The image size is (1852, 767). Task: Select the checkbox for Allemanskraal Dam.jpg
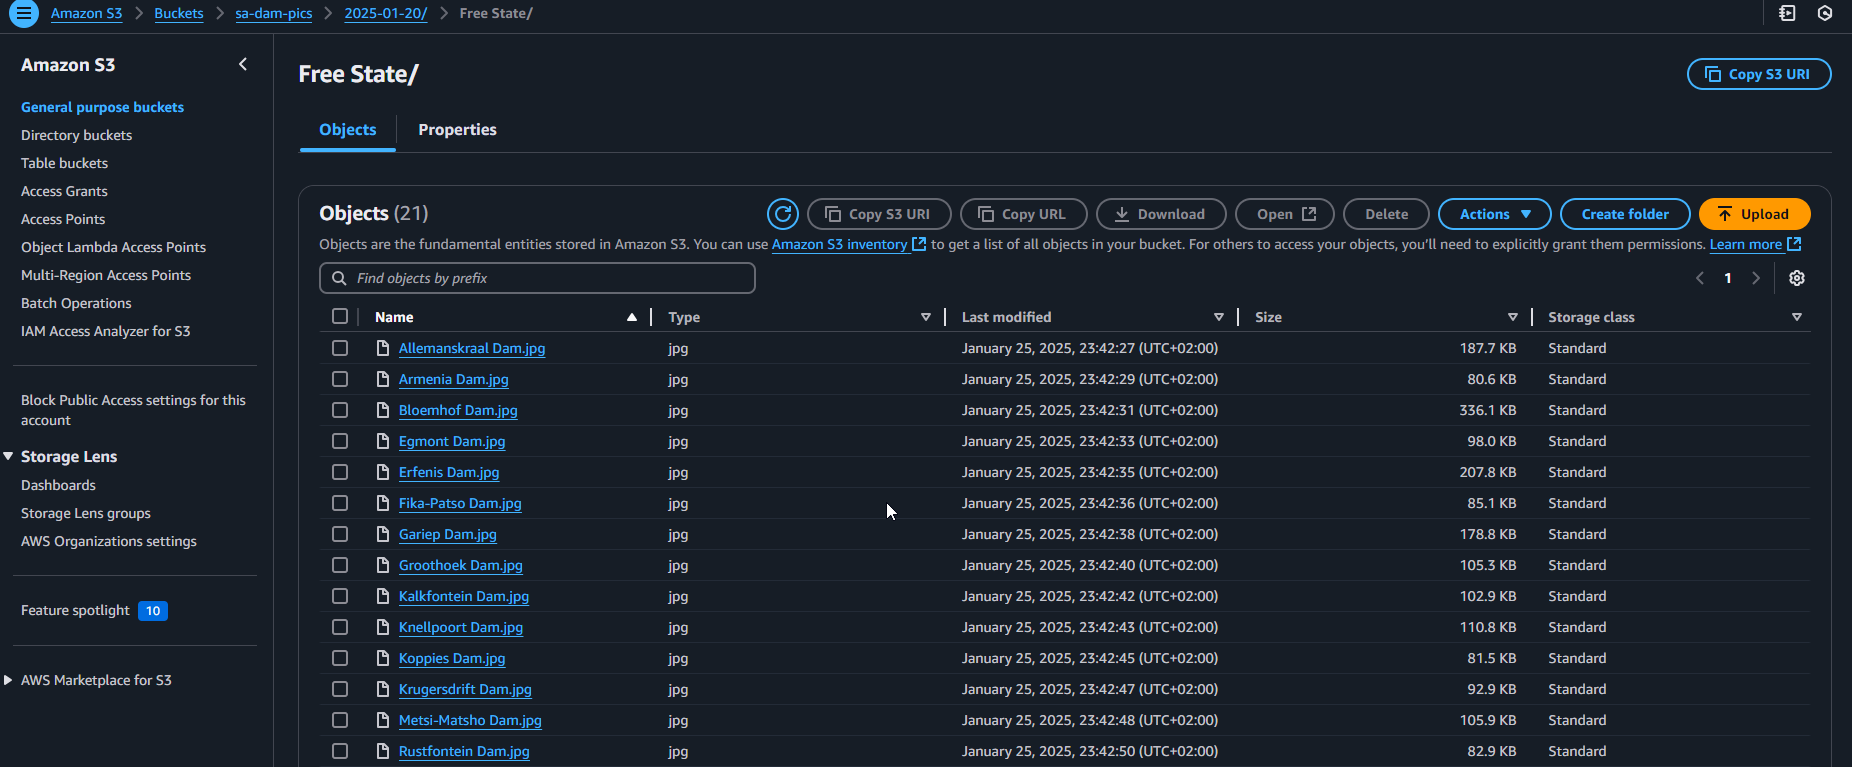[340, 348]
